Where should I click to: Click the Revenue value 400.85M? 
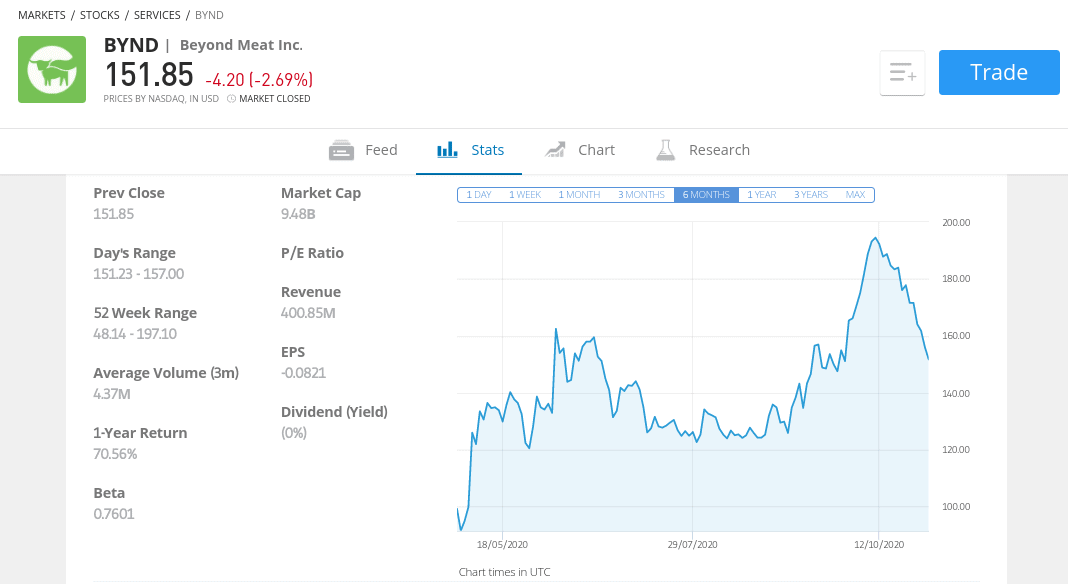tap(308, 313)
